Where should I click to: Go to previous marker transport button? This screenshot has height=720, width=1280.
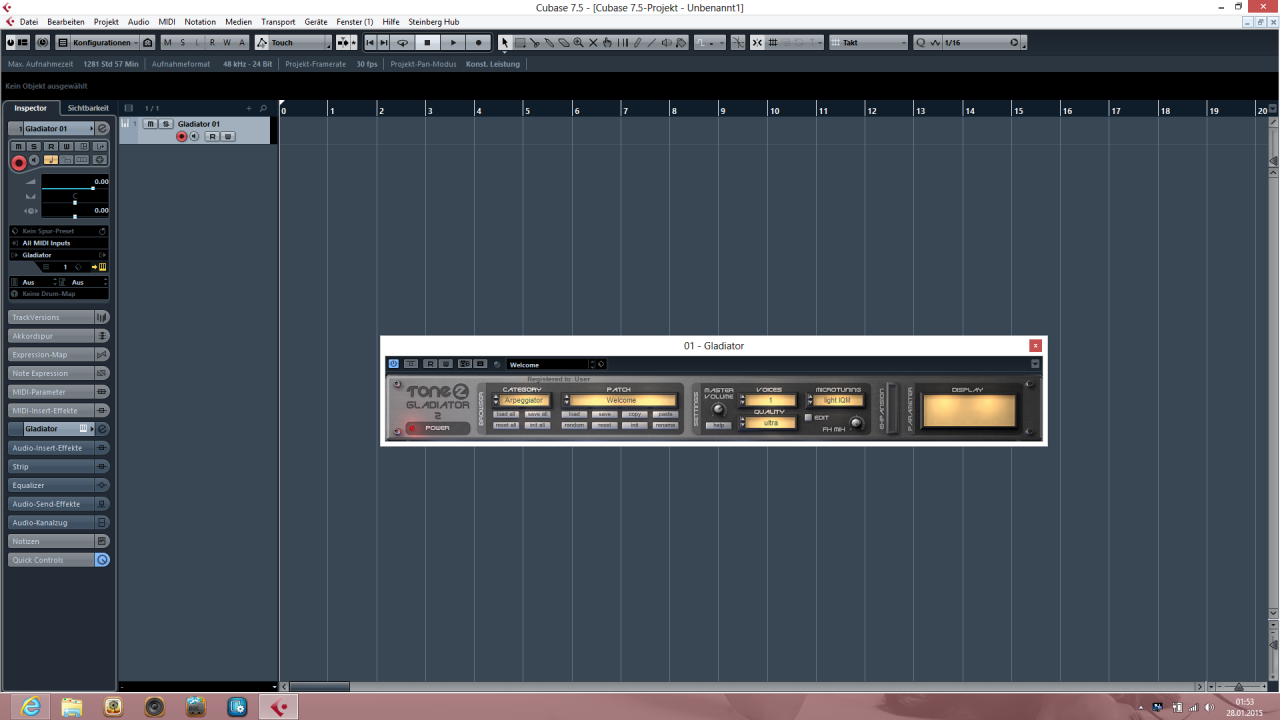click(x=370, y=43)
